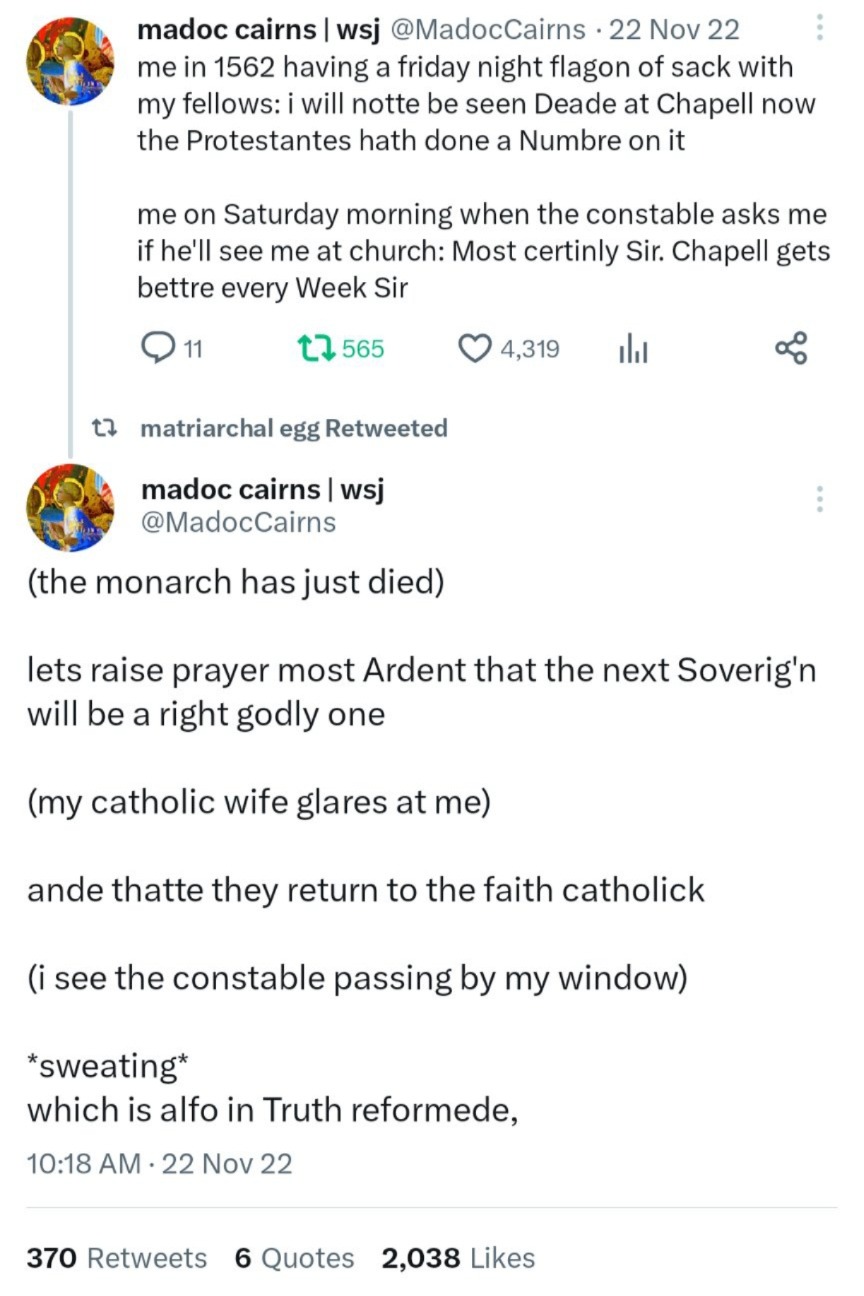
Task: Share the first tweet via share icon
Action: 790,348
